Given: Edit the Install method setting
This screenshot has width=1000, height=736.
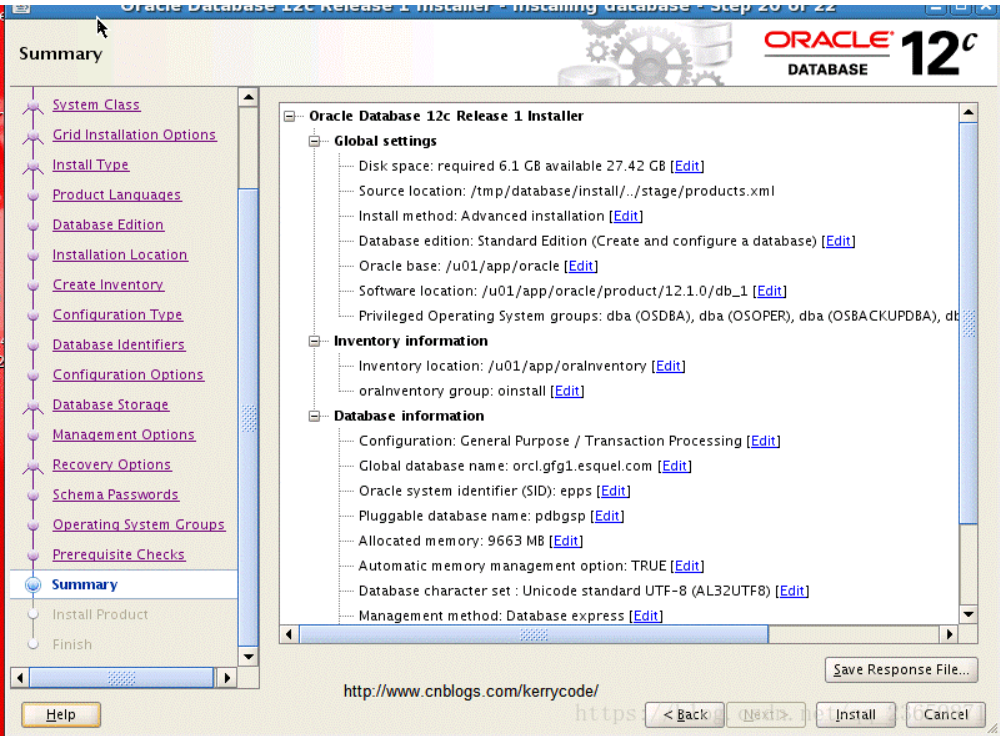Looking at the screenshot, I should tap(626, 216).
